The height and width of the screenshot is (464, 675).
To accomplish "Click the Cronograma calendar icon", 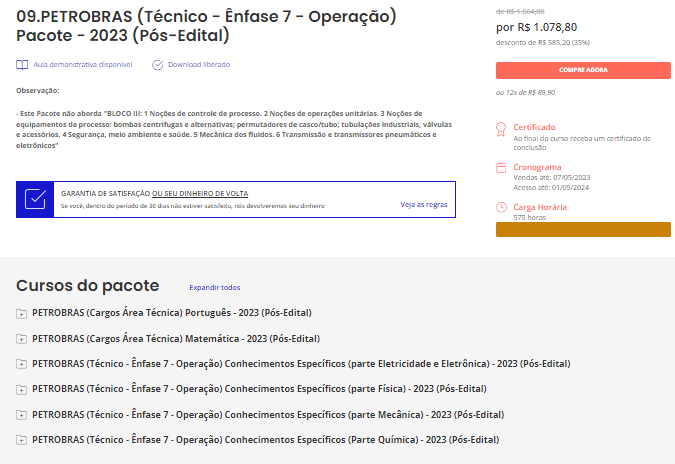I will pos(501,167).
